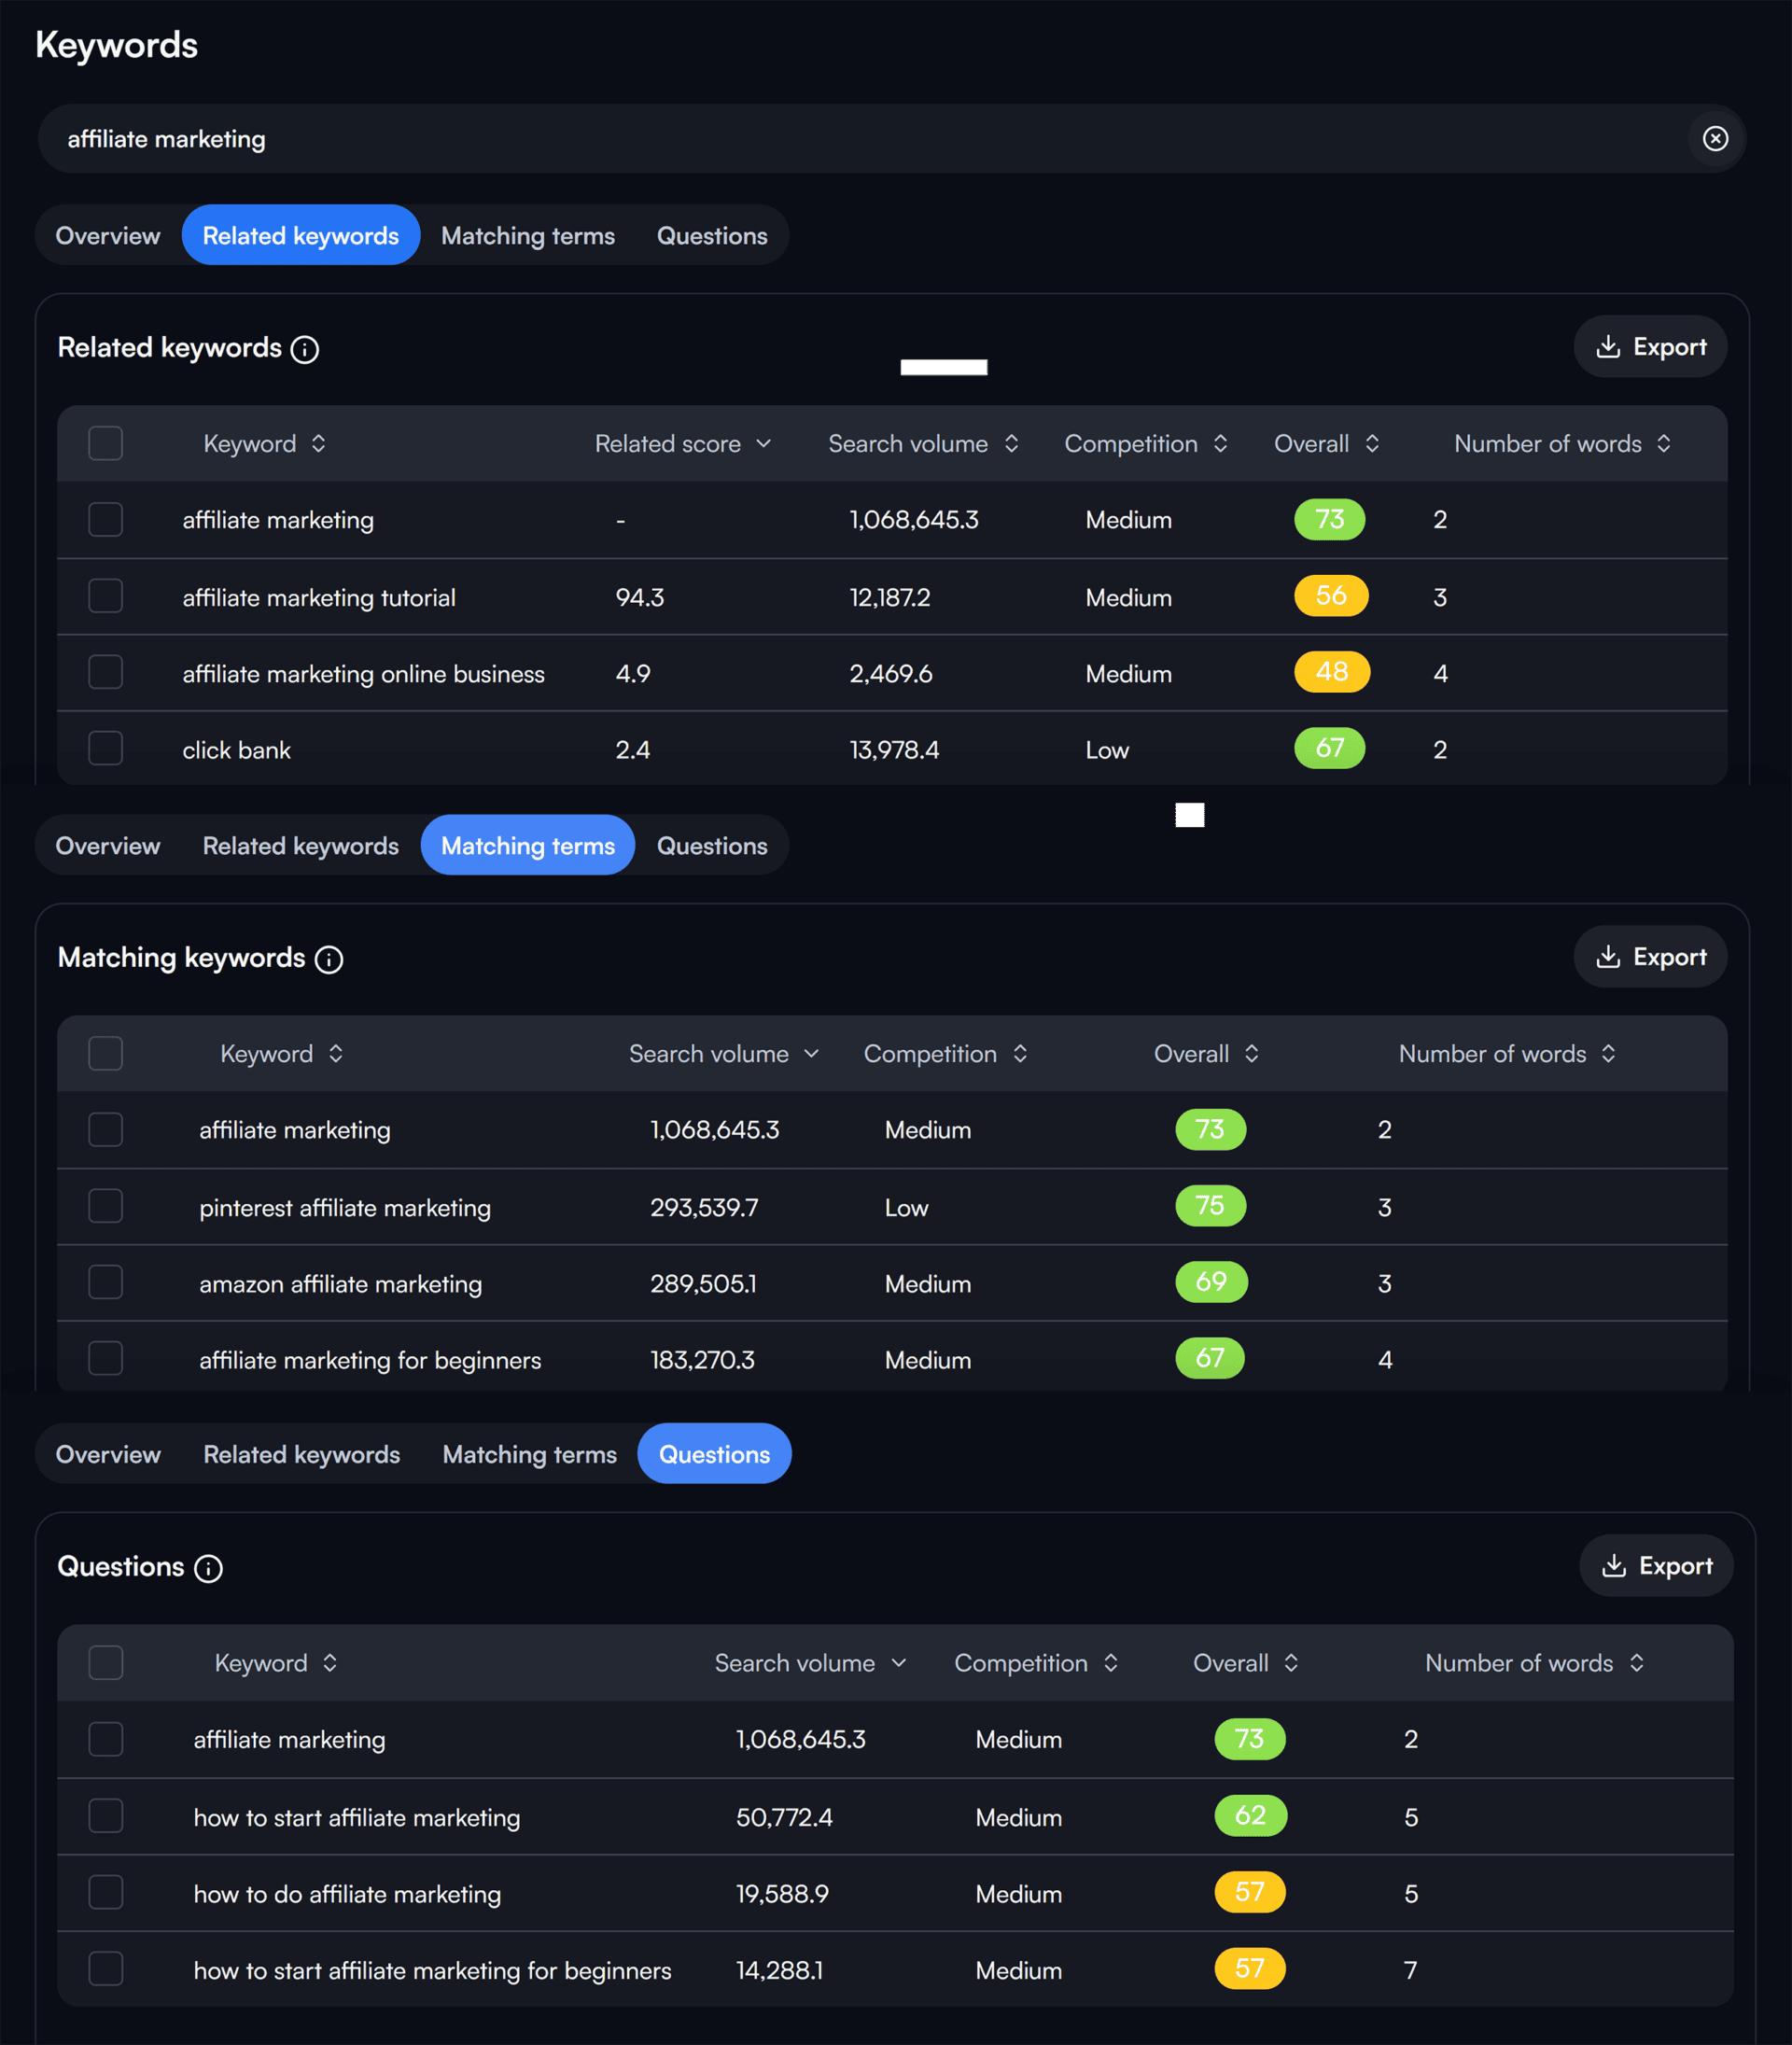Check the amazon affiliate marketing row
The width and height of the screenshot is (1792, 2045).
tap(105, 1282)
